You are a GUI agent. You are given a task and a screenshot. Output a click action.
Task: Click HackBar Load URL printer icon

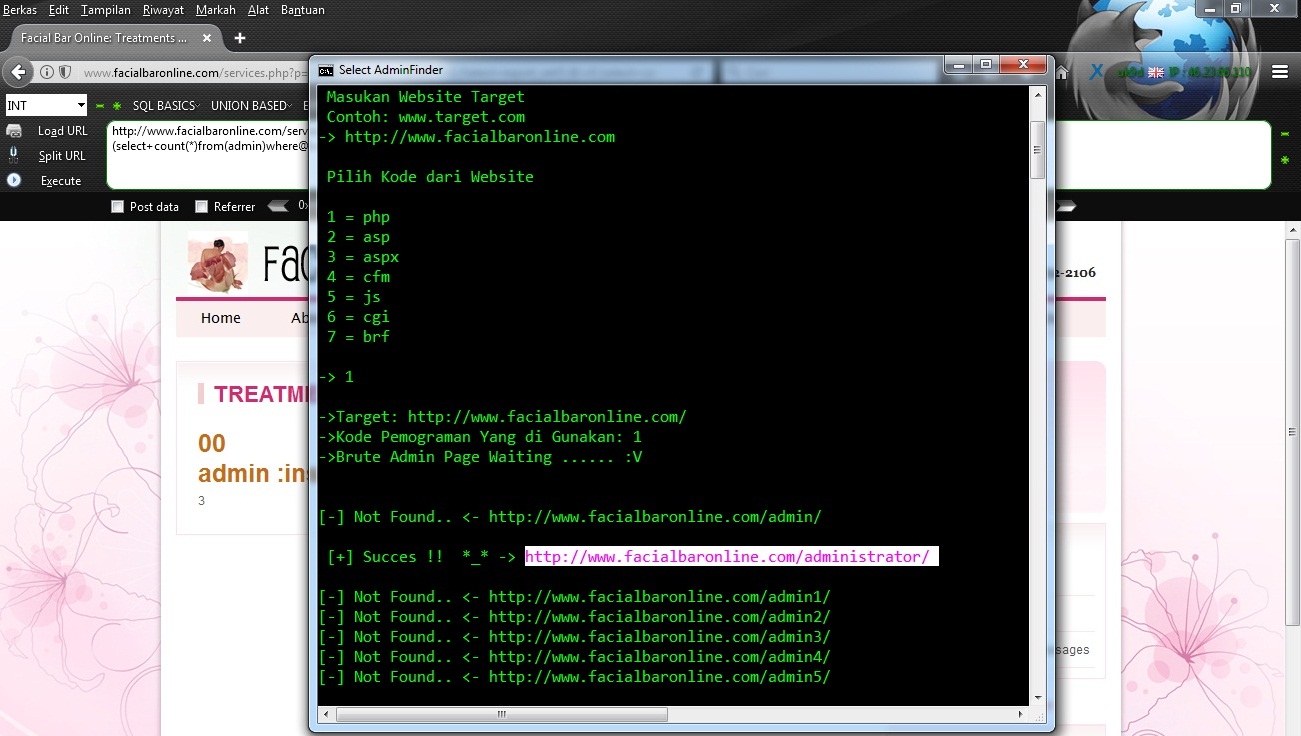[x=14, y=131]
